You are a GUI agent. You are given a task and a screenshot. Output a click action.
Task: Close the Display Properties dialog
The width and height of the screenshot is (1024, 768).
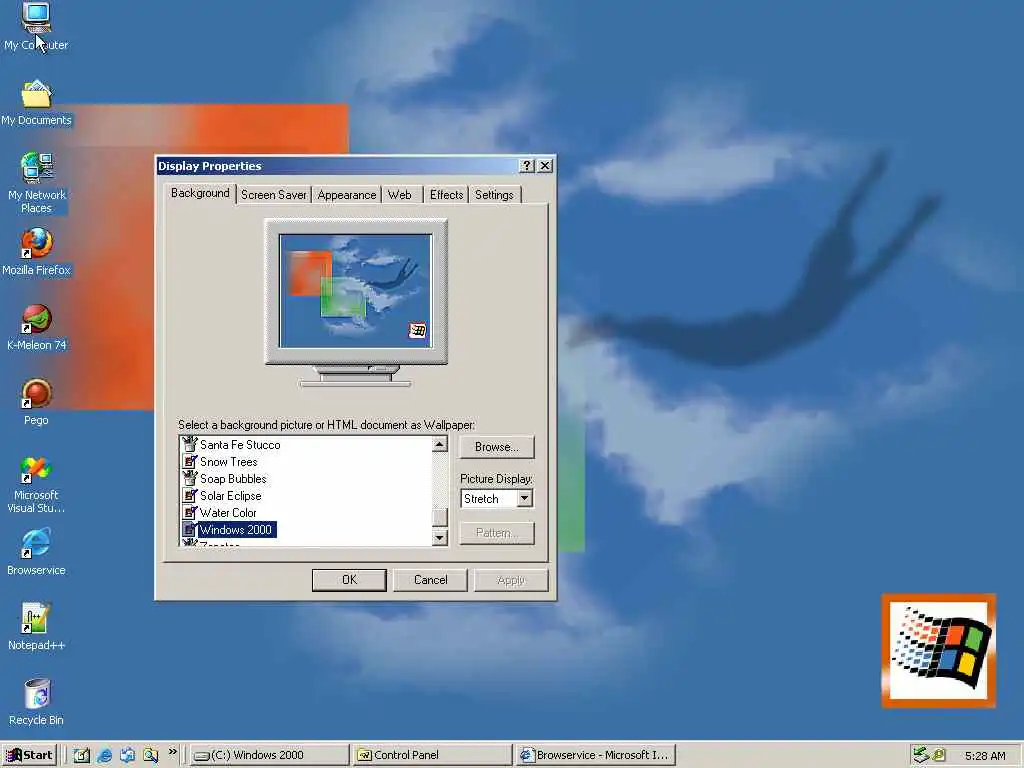click(545, 166)
